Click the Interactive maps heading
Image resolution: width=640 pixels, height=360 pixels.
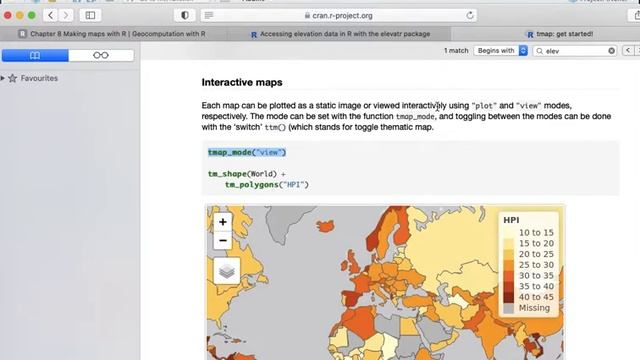(242, 82)
